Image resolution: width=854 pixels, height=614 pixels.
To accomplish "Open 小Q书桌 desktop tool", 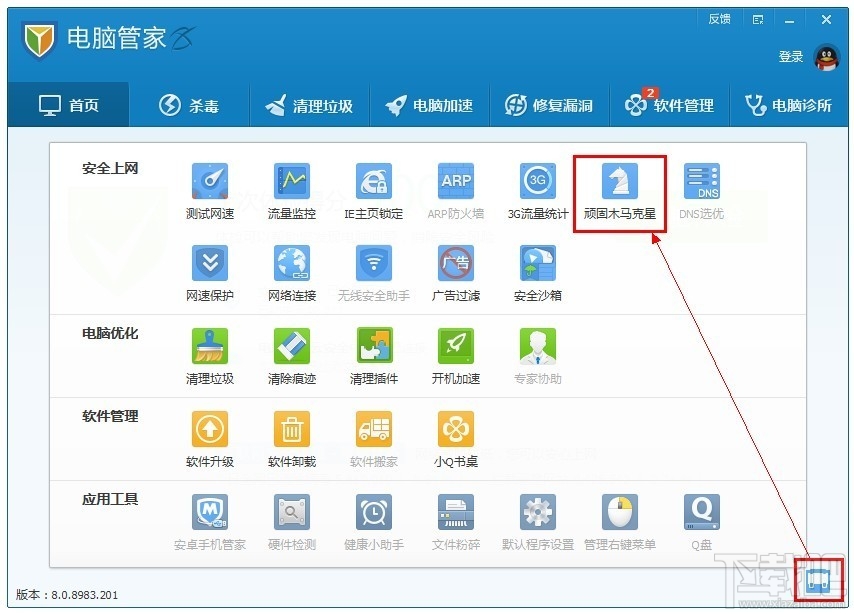I will (456, 439).
